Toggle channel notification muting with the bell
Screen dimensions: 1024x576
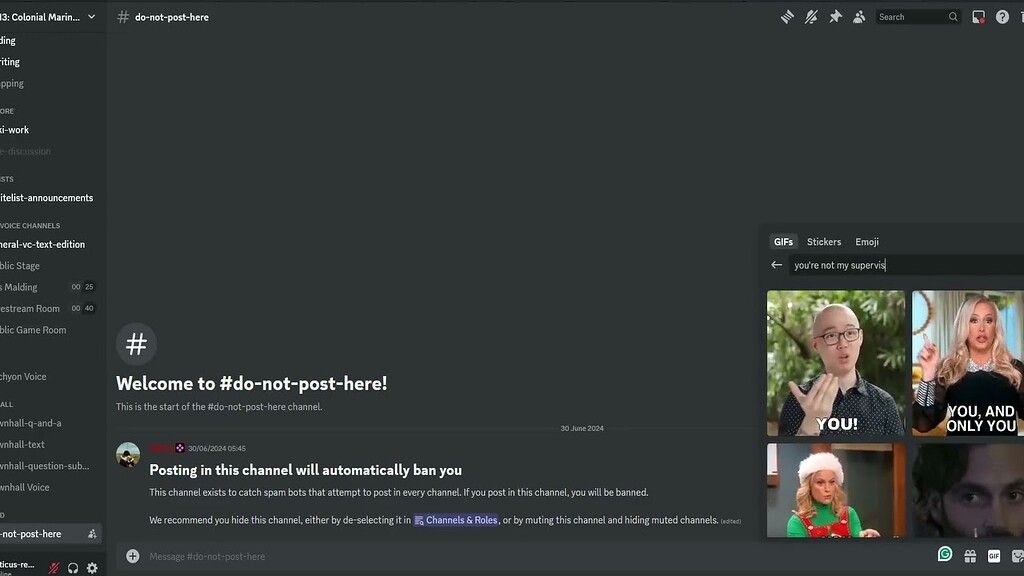811,16
